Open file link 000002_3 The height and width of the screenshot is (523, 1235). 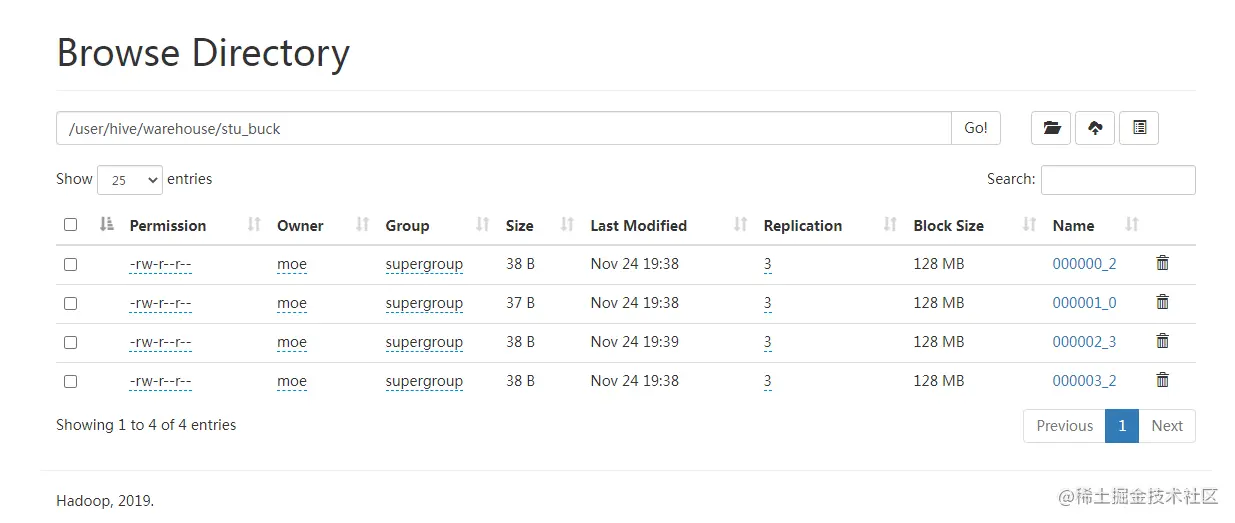1084,342
